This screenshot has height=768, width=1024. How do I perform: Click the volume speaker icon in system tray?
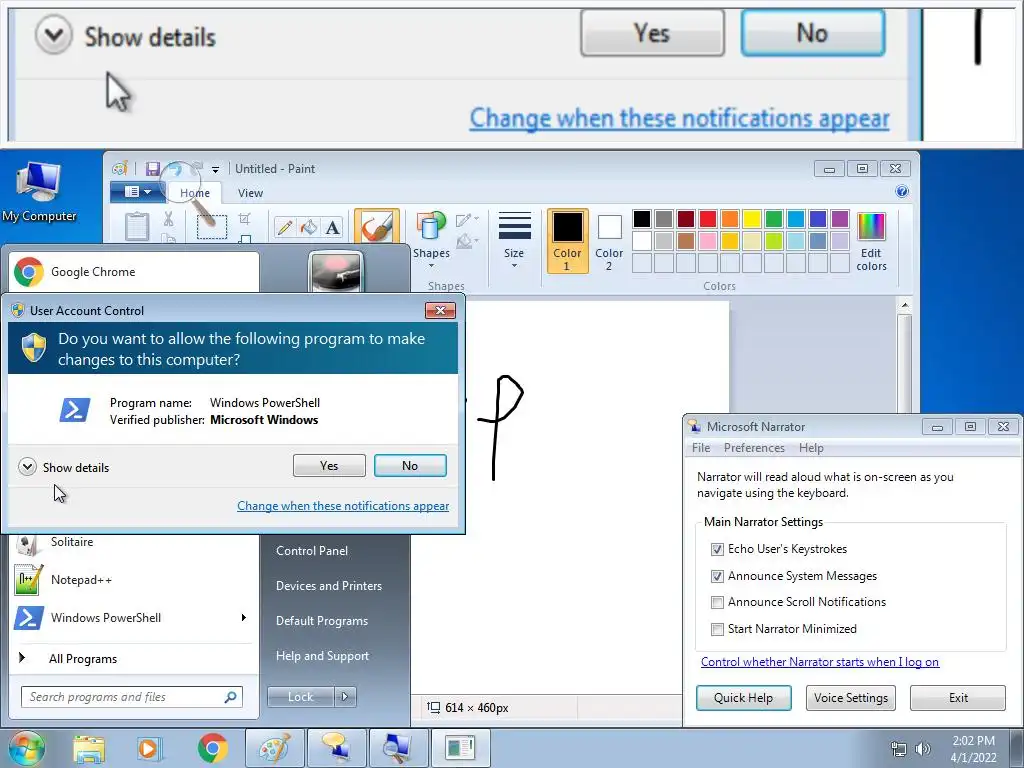[x=923, y=749]
